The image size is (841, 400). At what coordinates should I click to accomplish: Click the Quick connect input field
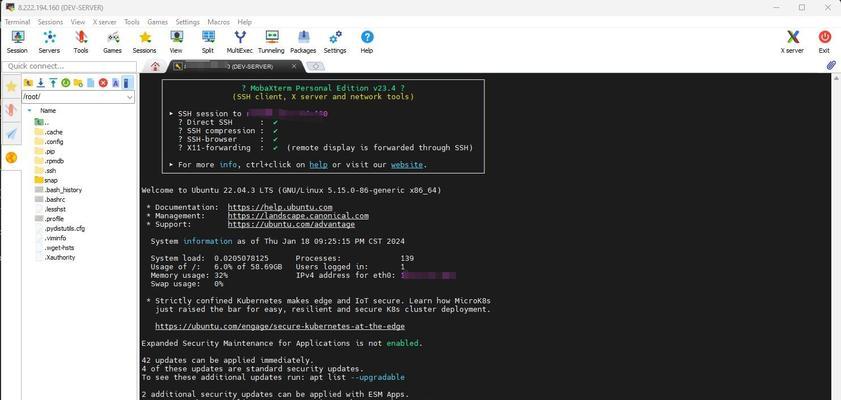[x=70, y=66]
